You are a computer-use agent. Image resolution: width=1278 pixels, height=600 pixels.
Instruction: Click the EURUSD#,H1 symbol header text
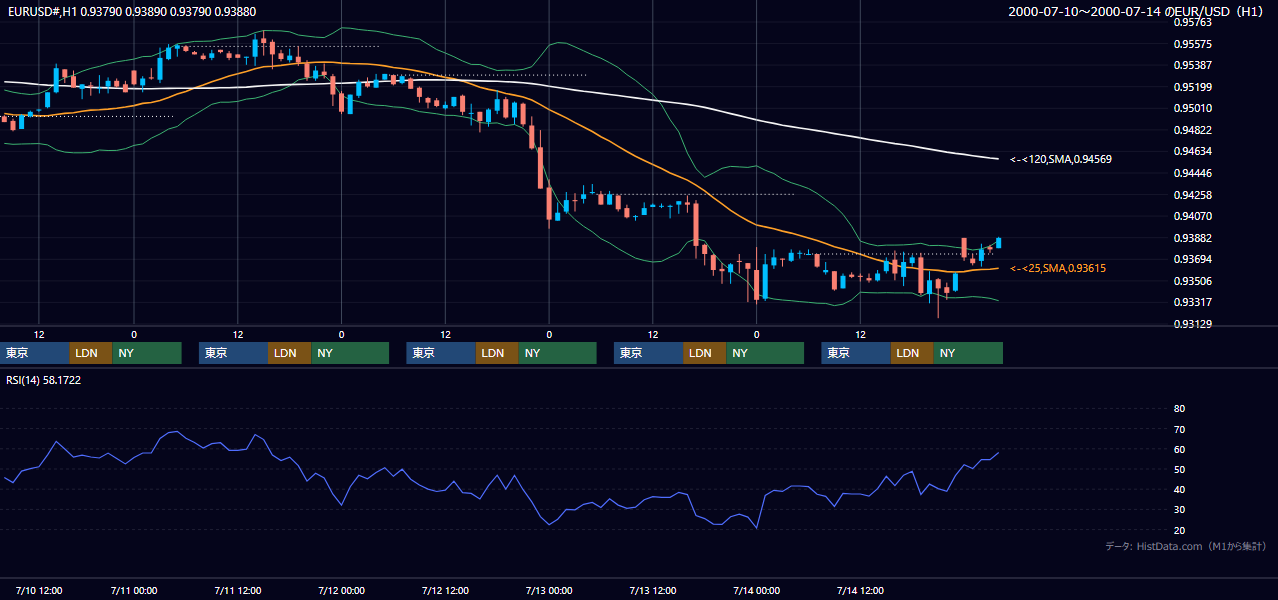point(131,10)
